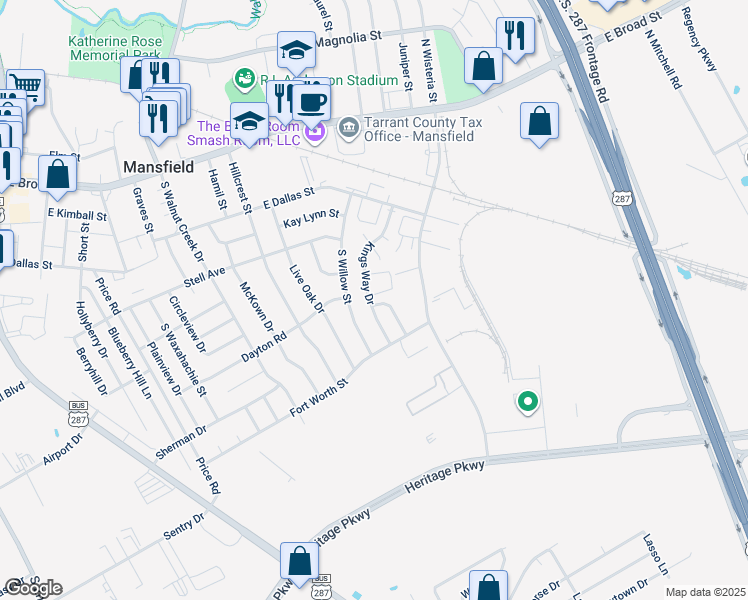This screenshot has height=600, width=748.
Task: Open the Tarrant County Tax Office marker
Action: (x=349, y=129)
